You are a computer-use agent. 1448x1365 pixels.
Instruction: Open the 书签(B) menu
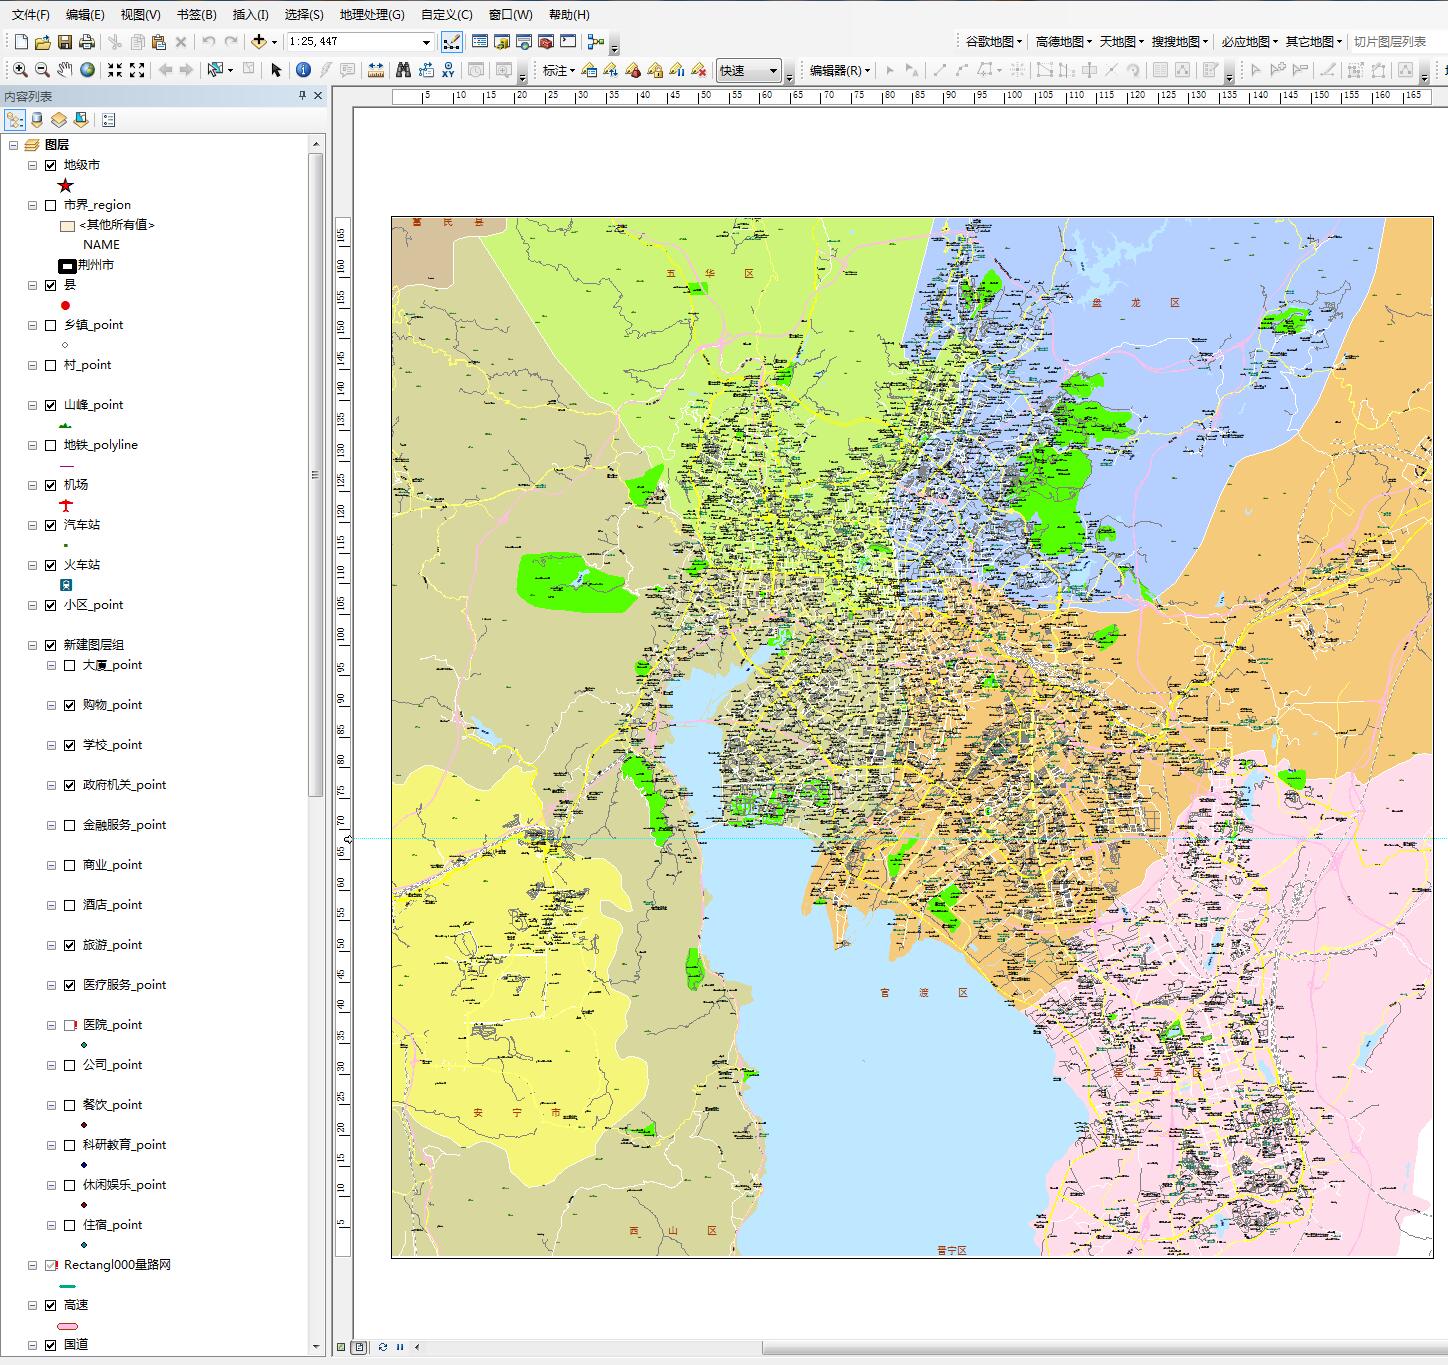pyautogui.click(x=196, y=15)
